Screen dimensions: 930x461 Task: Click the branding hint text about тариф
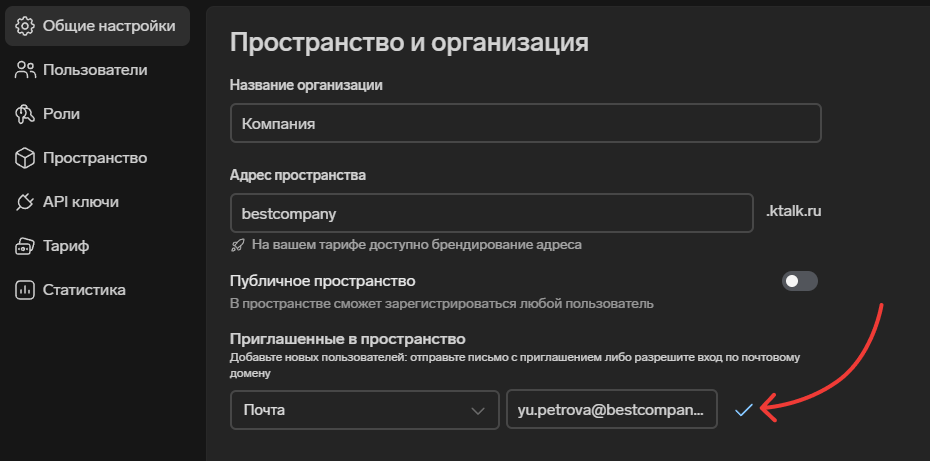[x=416, y=244]
